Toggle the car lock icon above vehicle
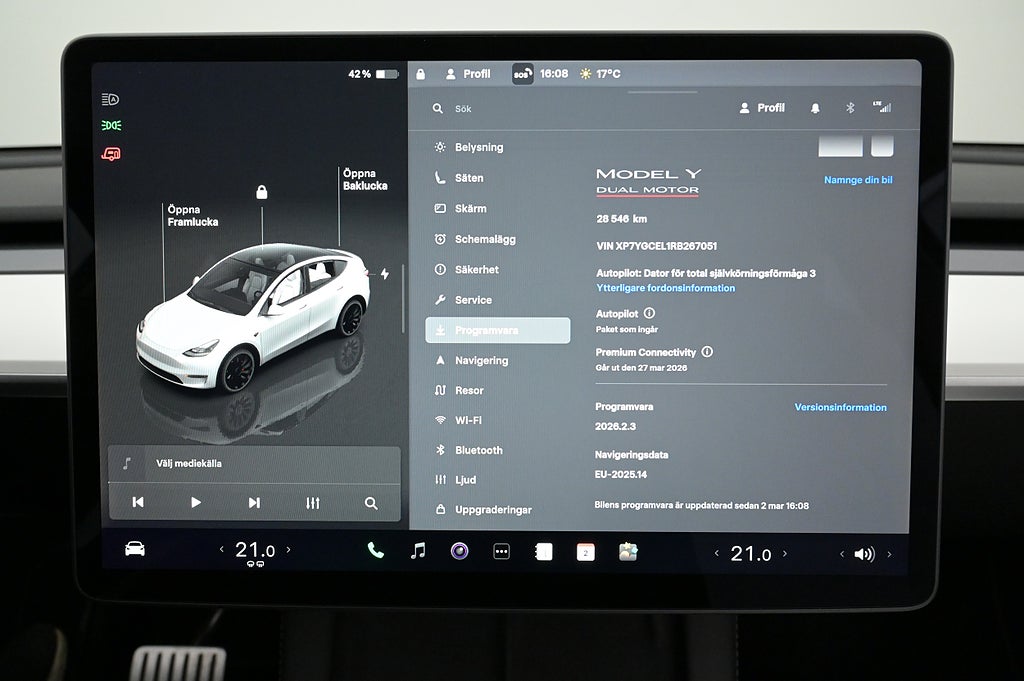Viewport: 1024px width, 681px height. (x=262, y=192)
